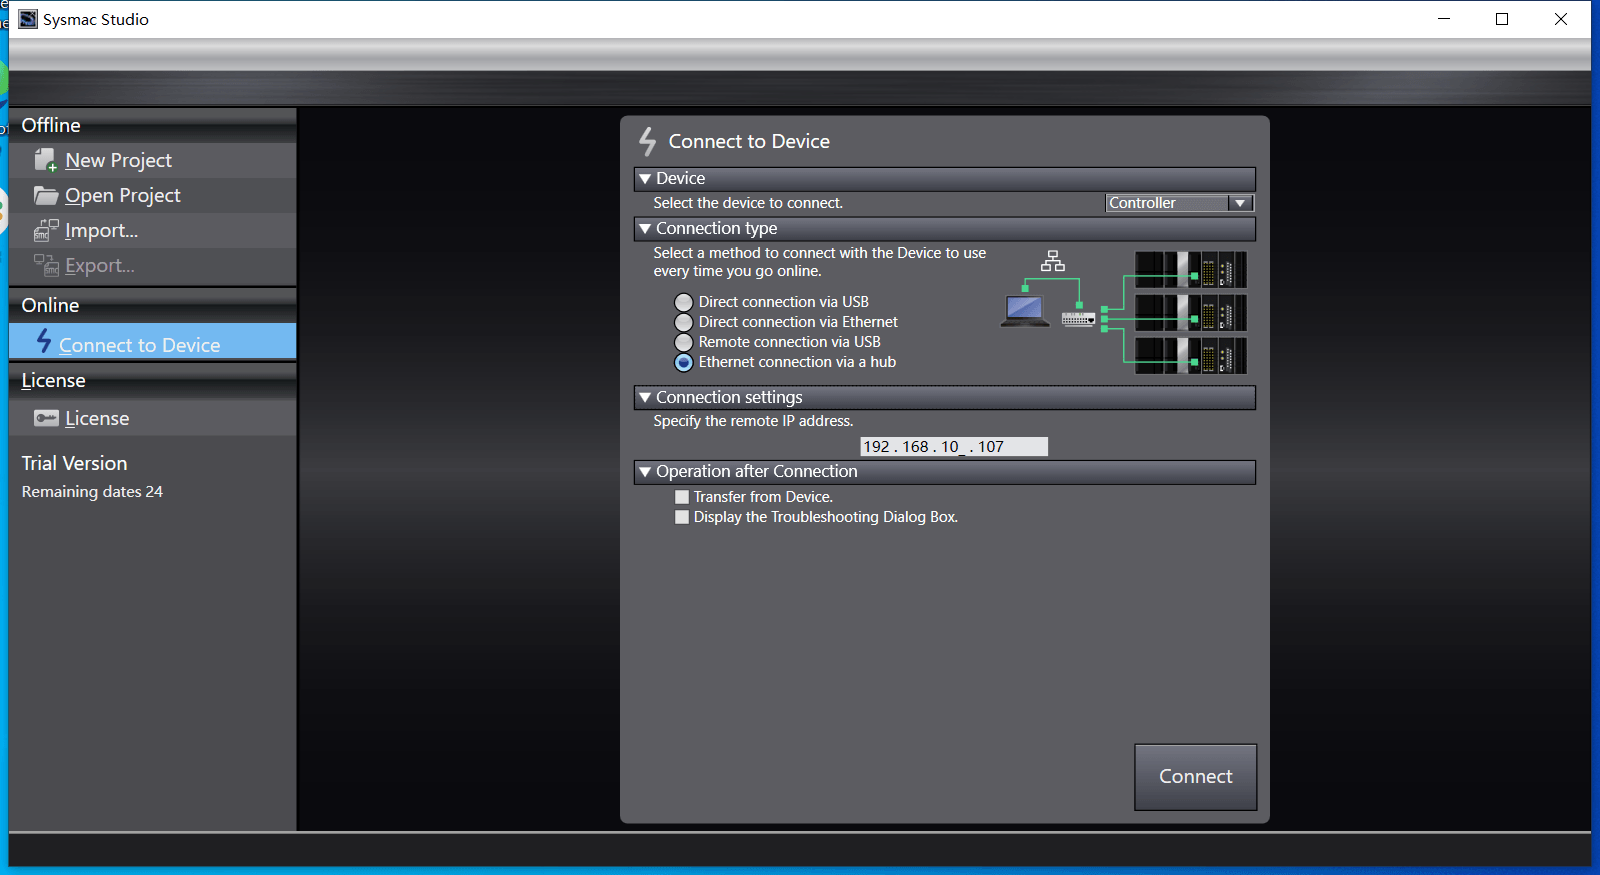The image size is (1600, 875).
Task: Select Import... in Offline menu
Action: pos(152,230)
